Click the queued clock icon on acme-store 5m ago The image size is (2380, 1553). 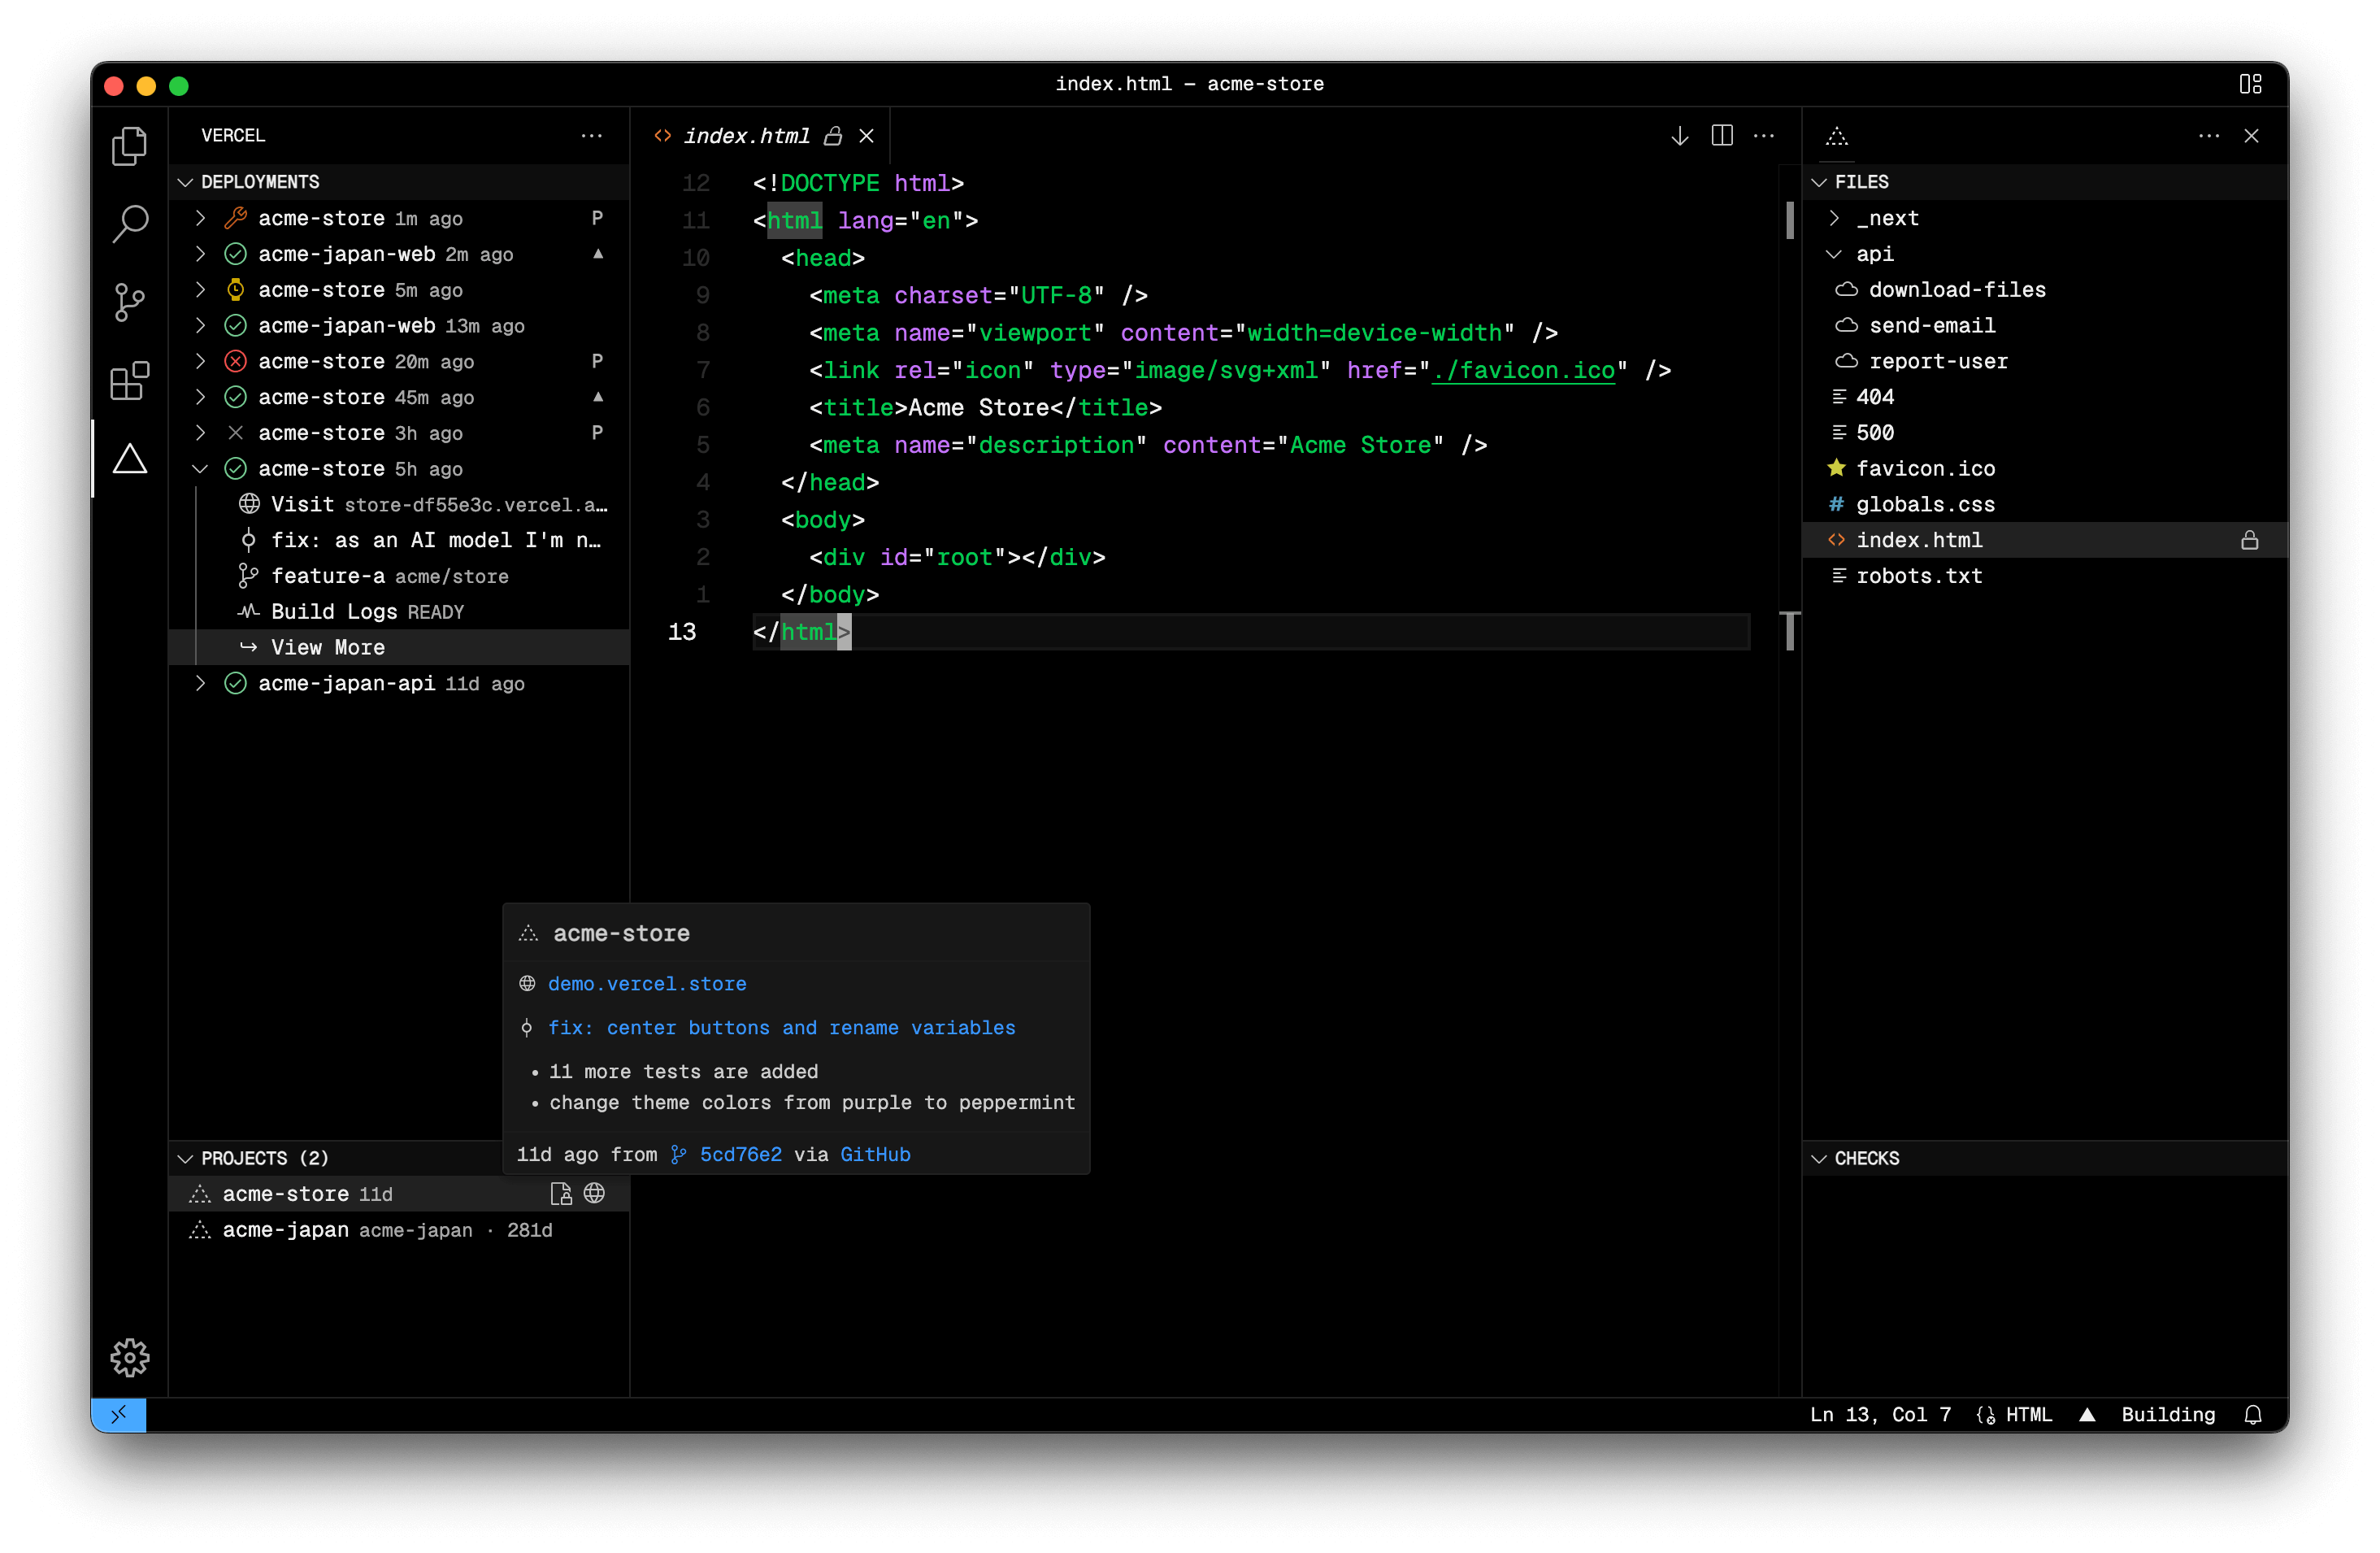[235, 290]
